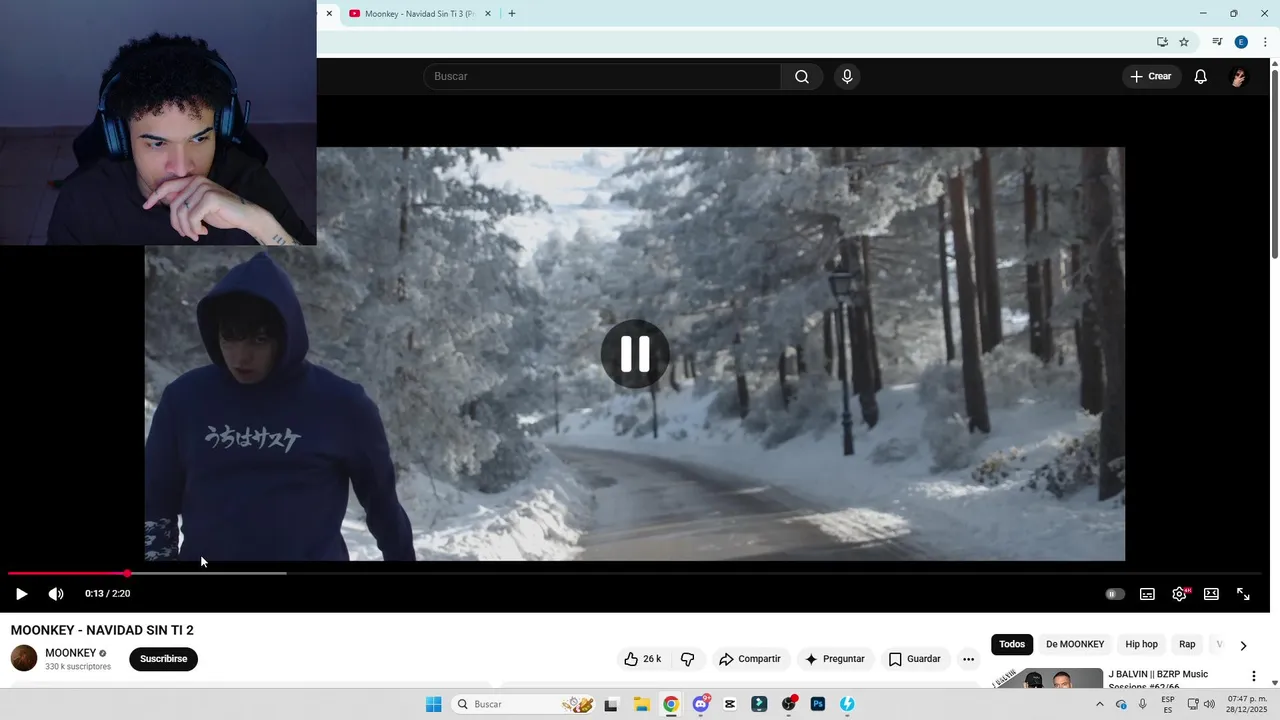The width and height of the screenshot is (1280, 720).
Task: Enter fullscreen mode
Action: (1243, 594)
